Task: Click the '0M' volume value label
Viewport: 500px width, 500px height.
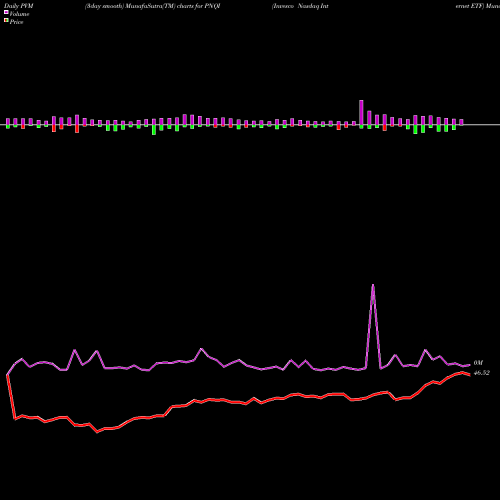Action: (x=478, y=363)
